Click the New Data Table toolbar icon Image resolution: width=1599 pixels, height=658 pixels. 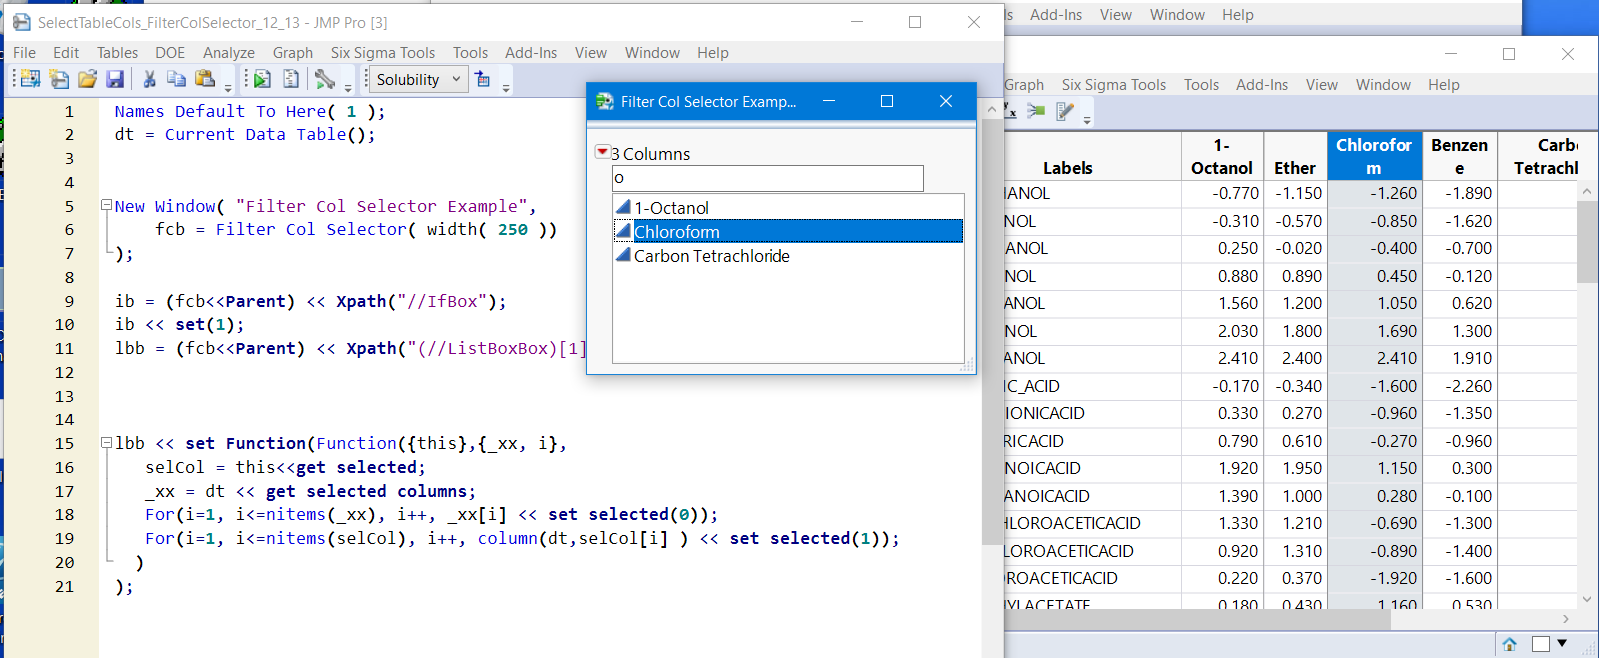(x=30, y=80)
